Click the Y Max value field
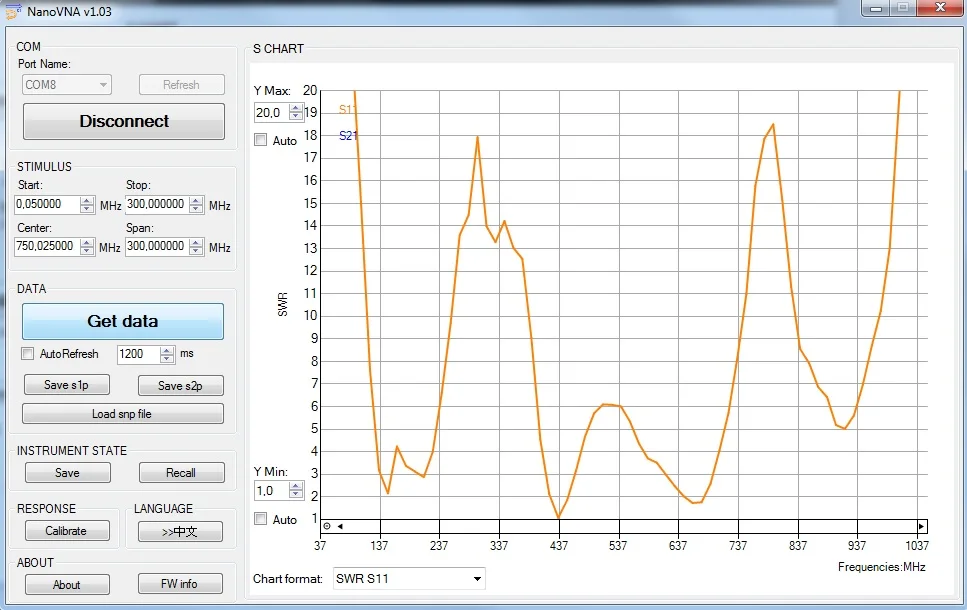This screenshot has width=967, height=610. [271, 113]
